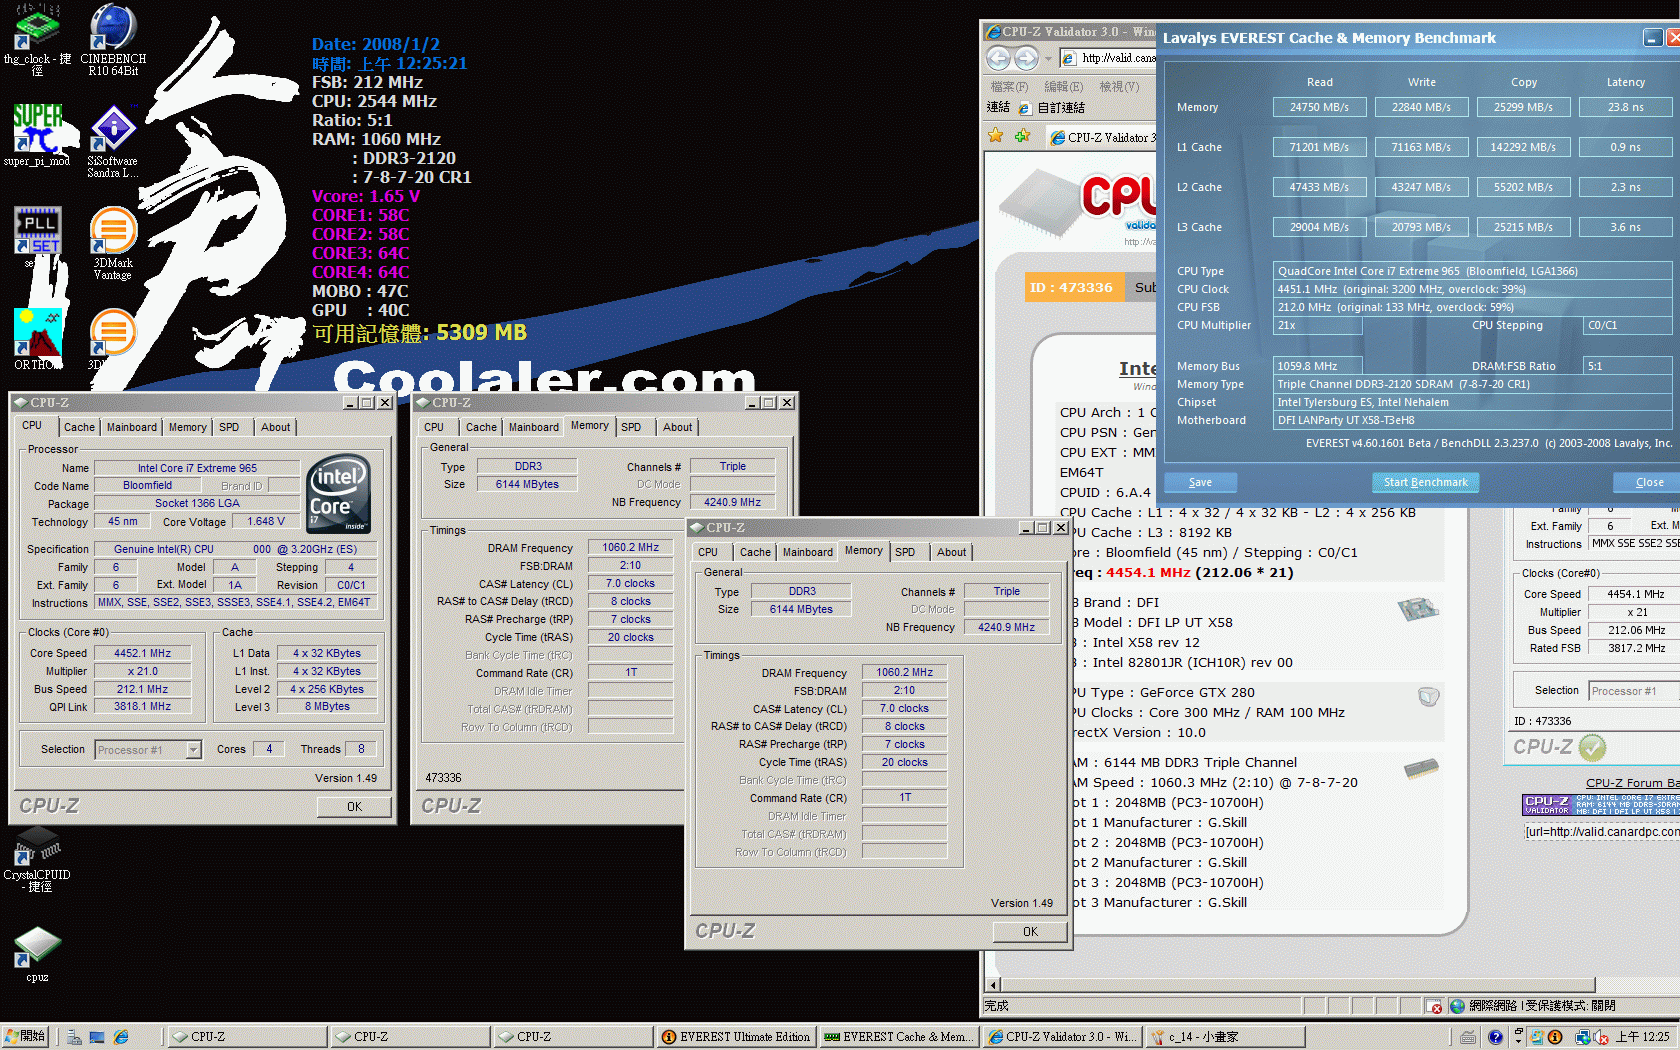The height and width of the screenshot is (1050, 1680).
Task: Add page to Favorites via green plus star
Action: pyautogui.click(x=1022, y=136)
